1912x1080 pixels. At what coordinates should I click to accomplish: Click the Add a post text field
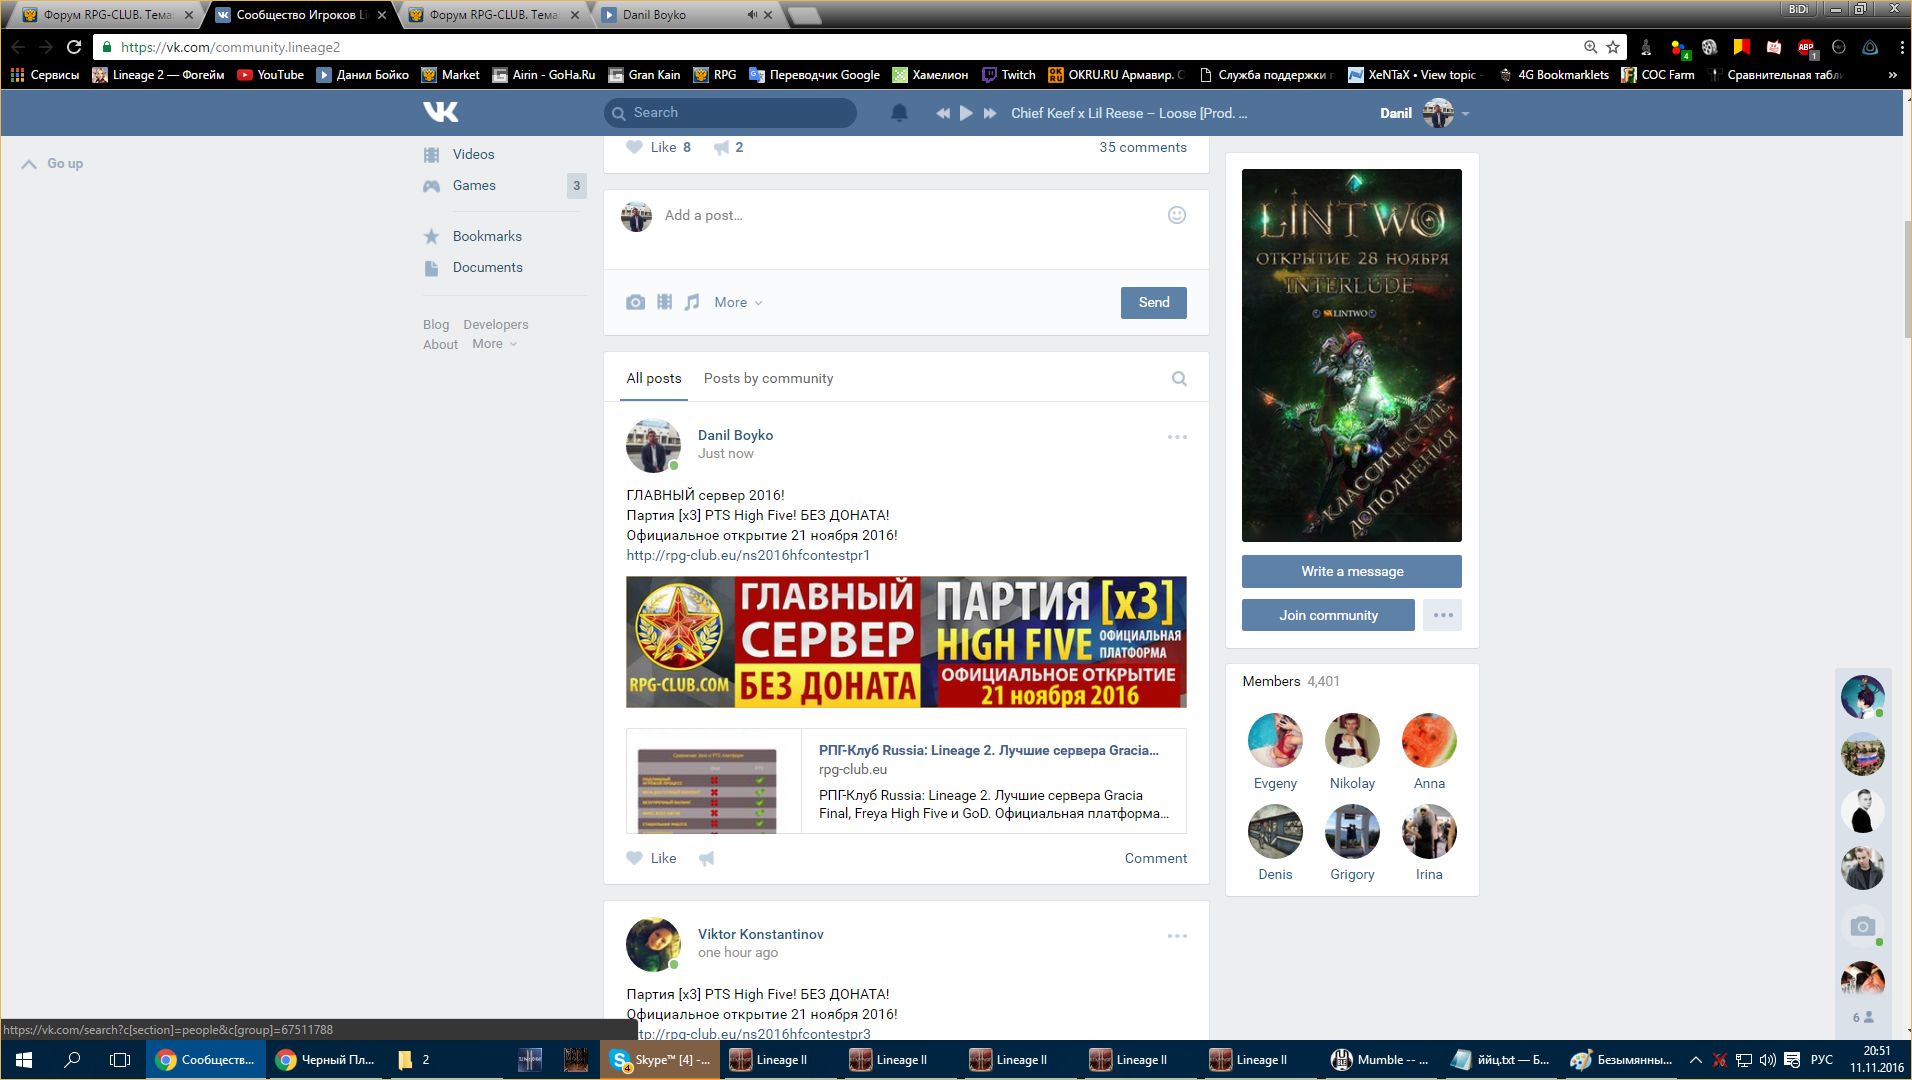point(905,215)
